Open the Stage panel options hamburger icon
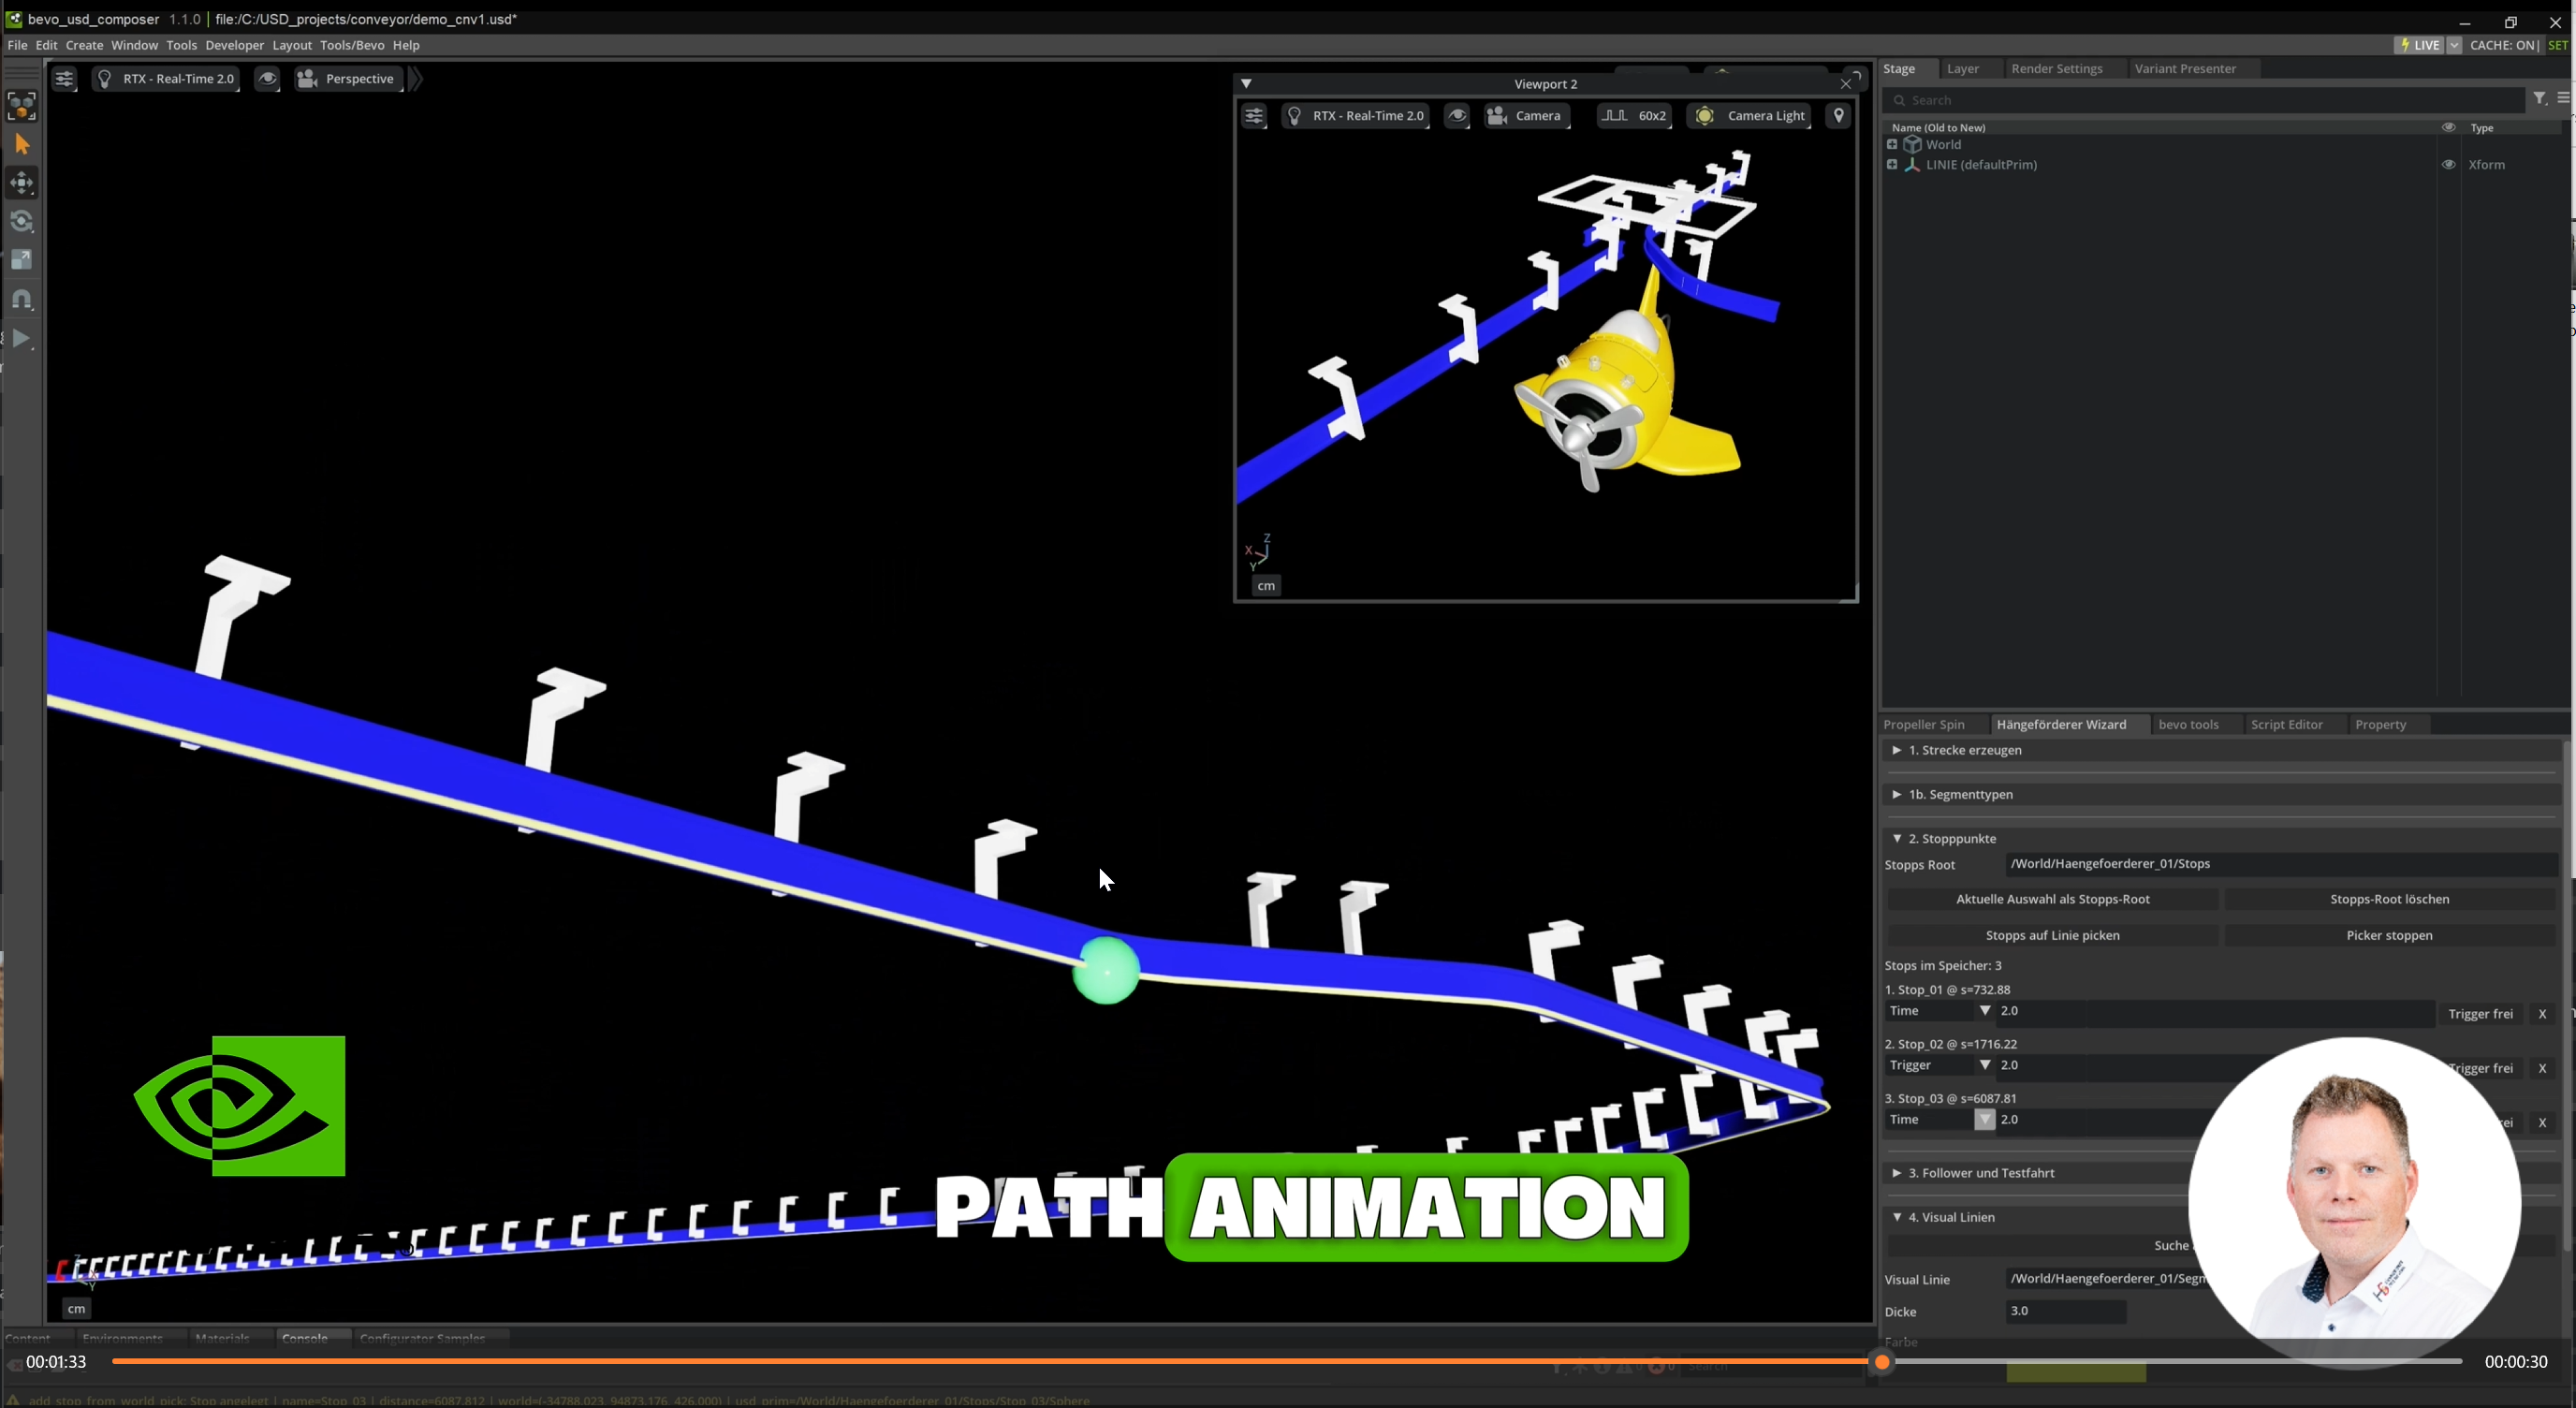 click(2563, 99)
